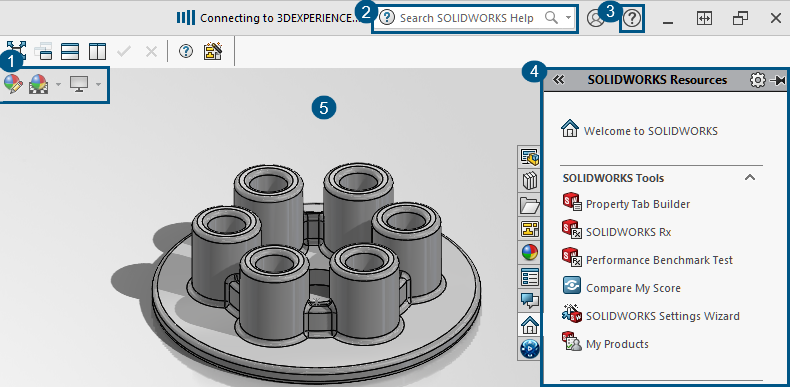The height and width of the screenshot is (387, 790).
Task: Open the View Palette tab
Action: (x=529, y=229)
